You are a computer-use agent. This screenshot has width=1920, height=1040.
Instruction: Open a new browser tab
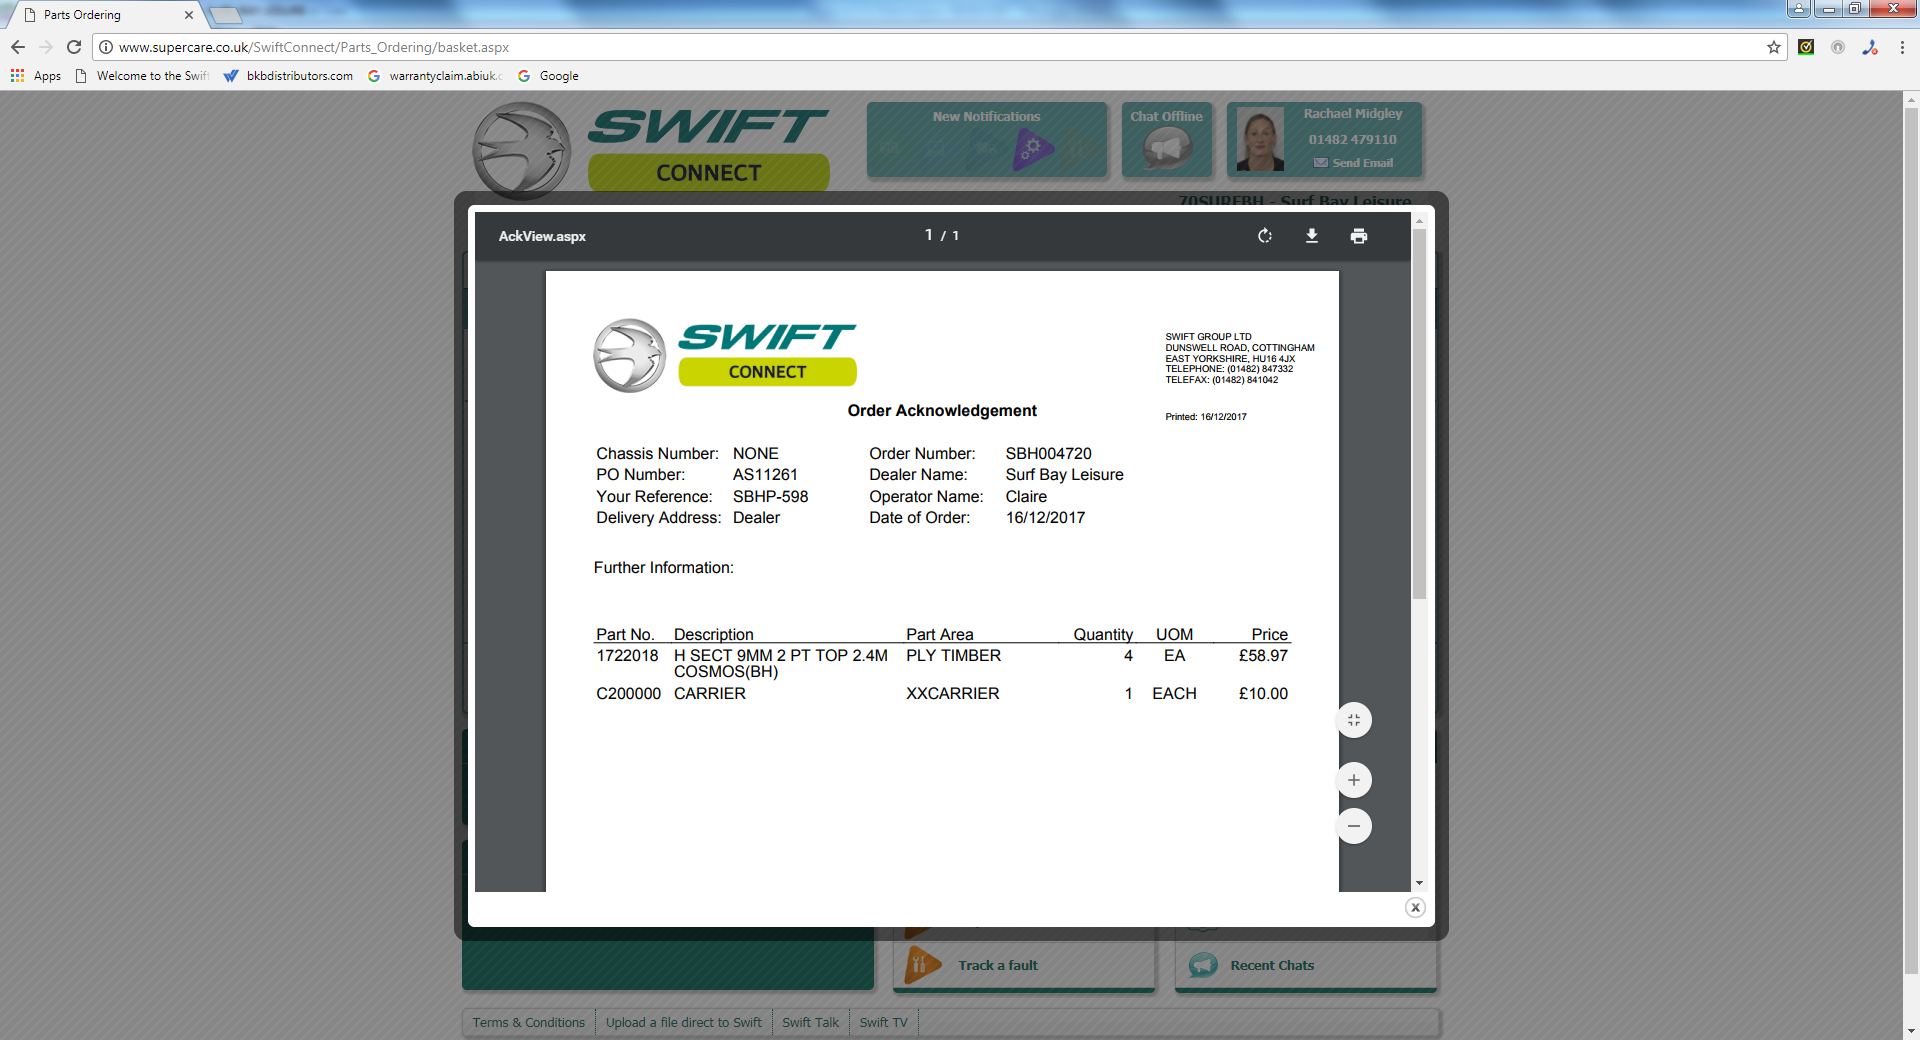click(x=227, y=15)
